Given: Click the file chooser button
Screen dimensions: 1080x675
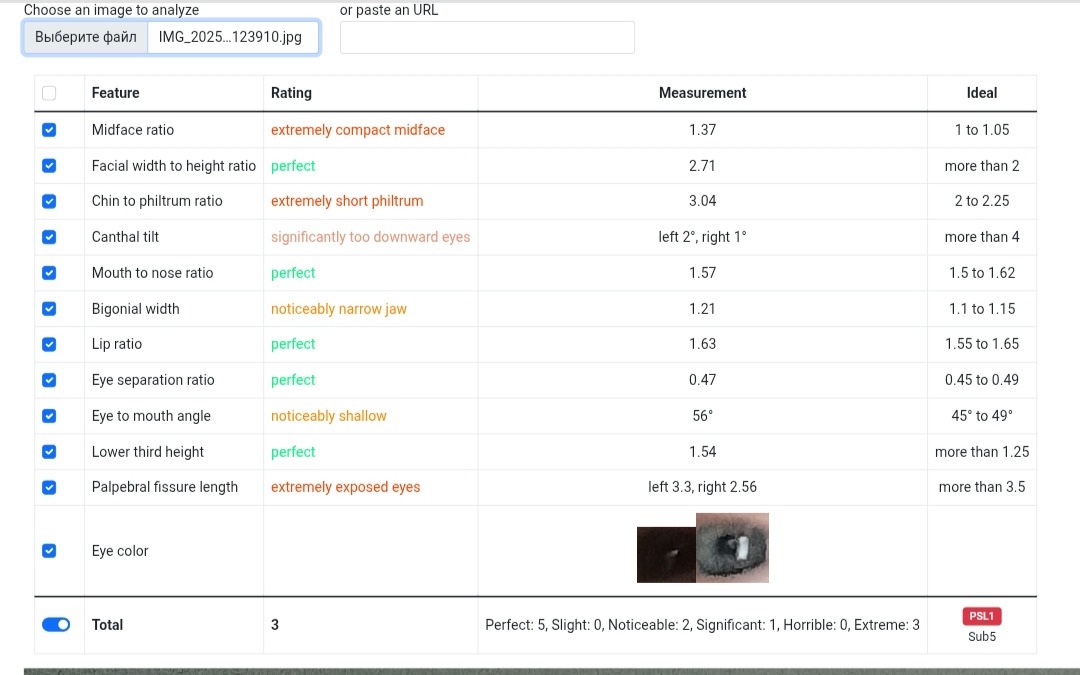Looking at the screenshot, I should point(86,38).
